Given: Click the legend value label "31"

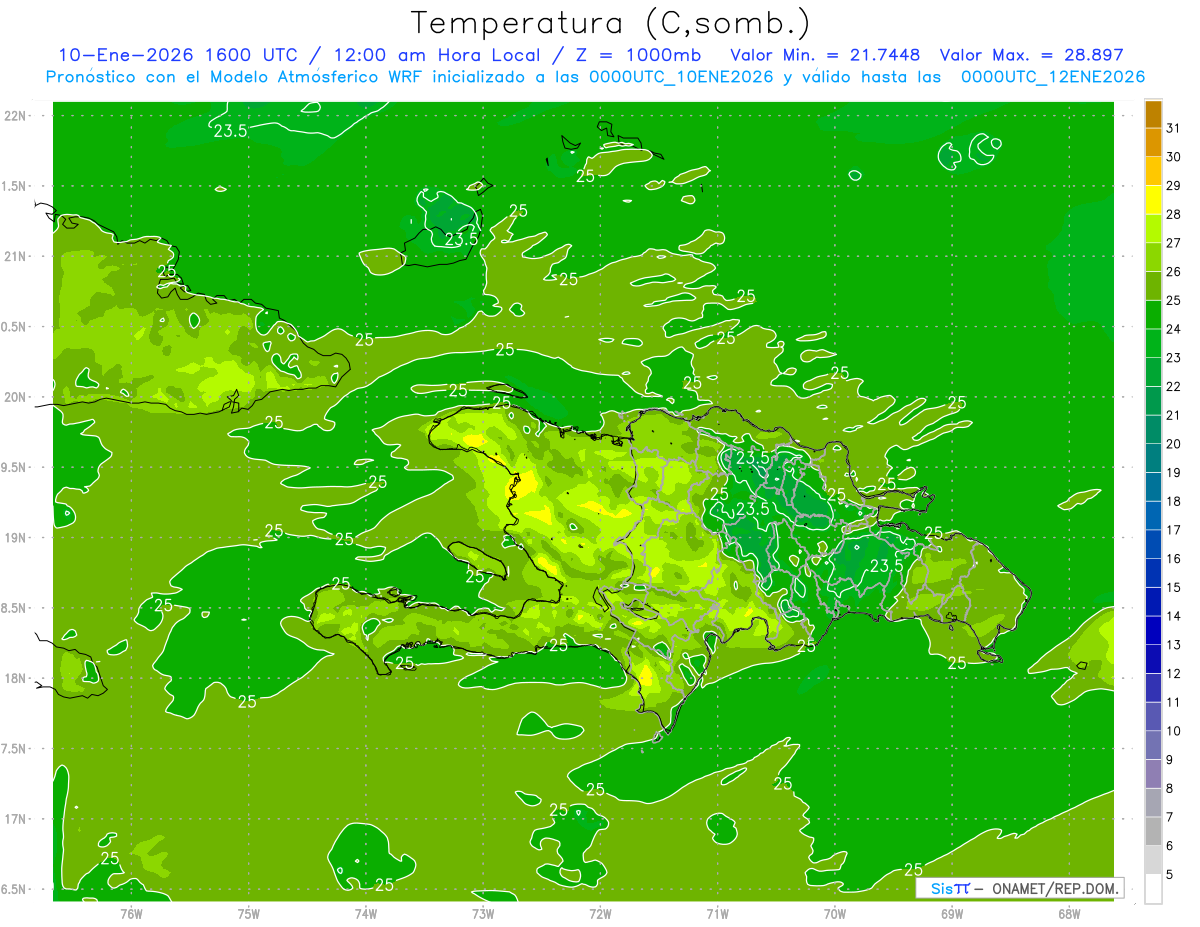Looking at the screenshot, I should (1174, 128).
